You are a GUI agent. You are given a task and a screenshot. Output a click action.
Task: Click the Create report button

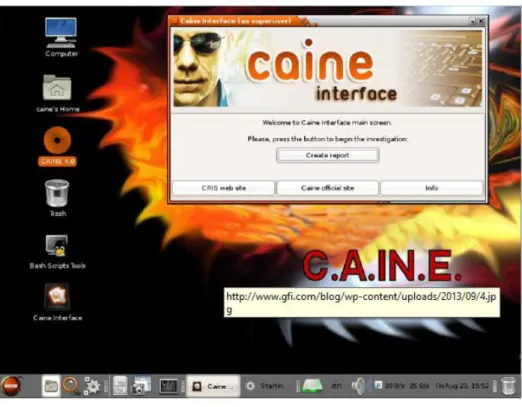tap(328, 155)
